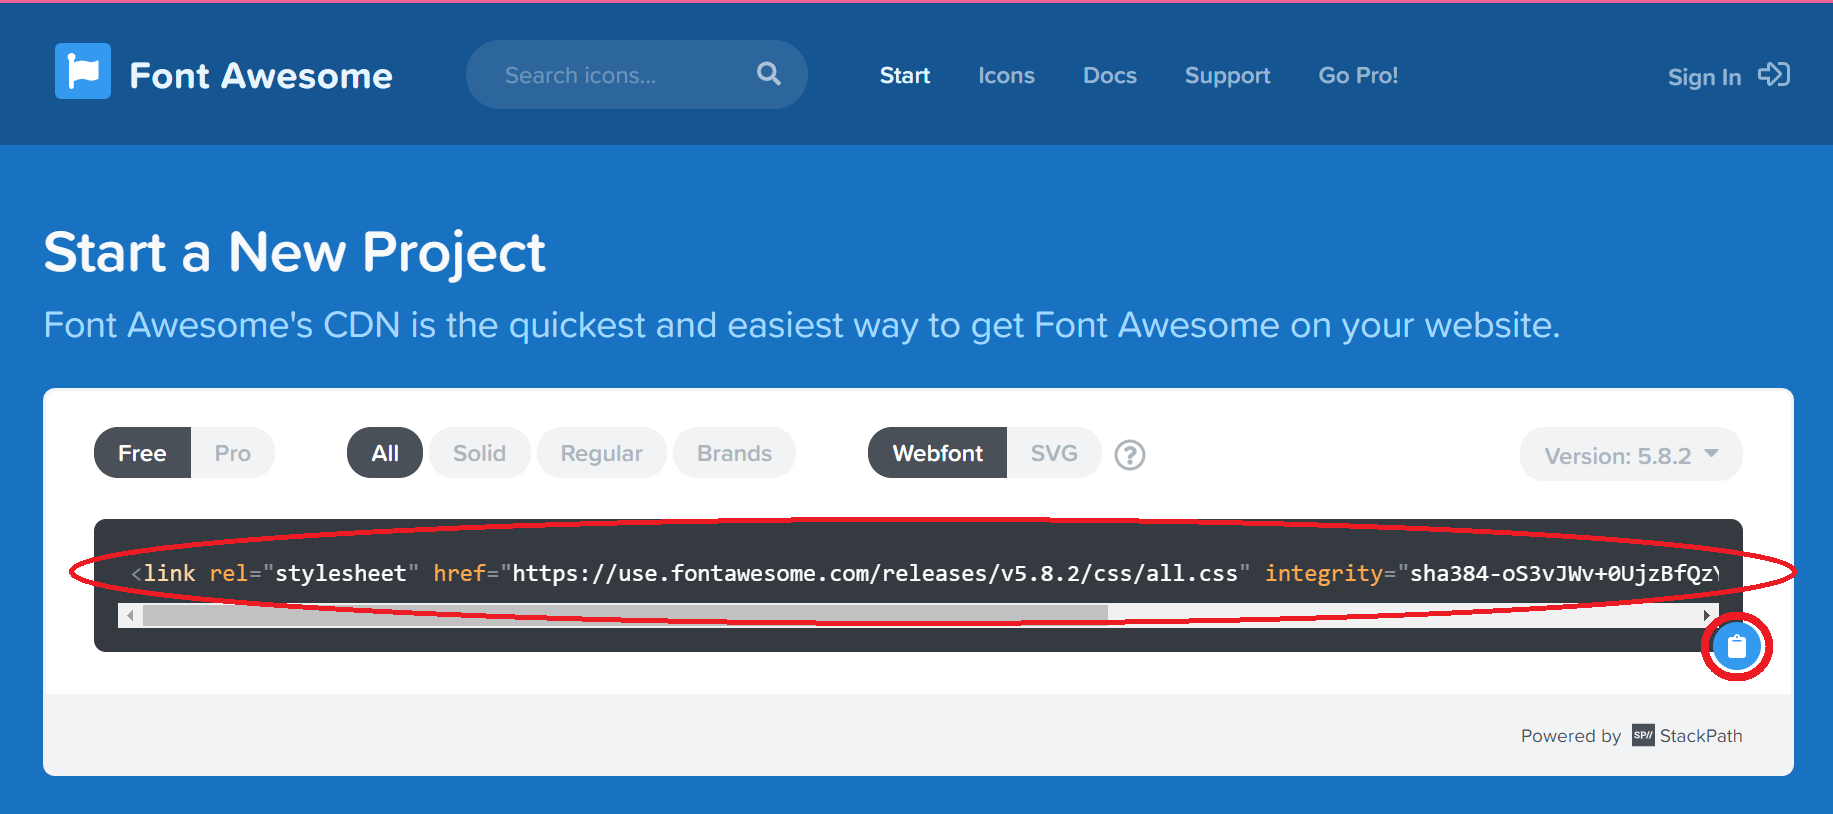Click the Font Awesome title link
Viewport: 1833px width, 814px height.
(x=261, y=76)
